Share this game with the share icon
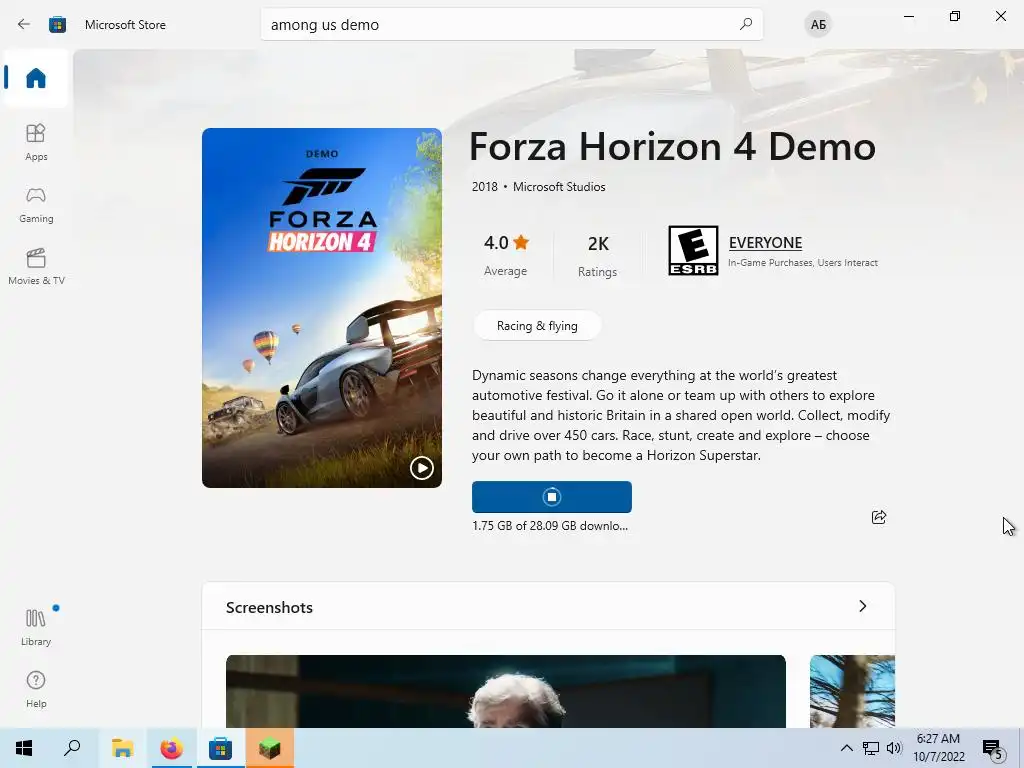The width and height of the screenshot is (1024, 768). tap(879, 517)
